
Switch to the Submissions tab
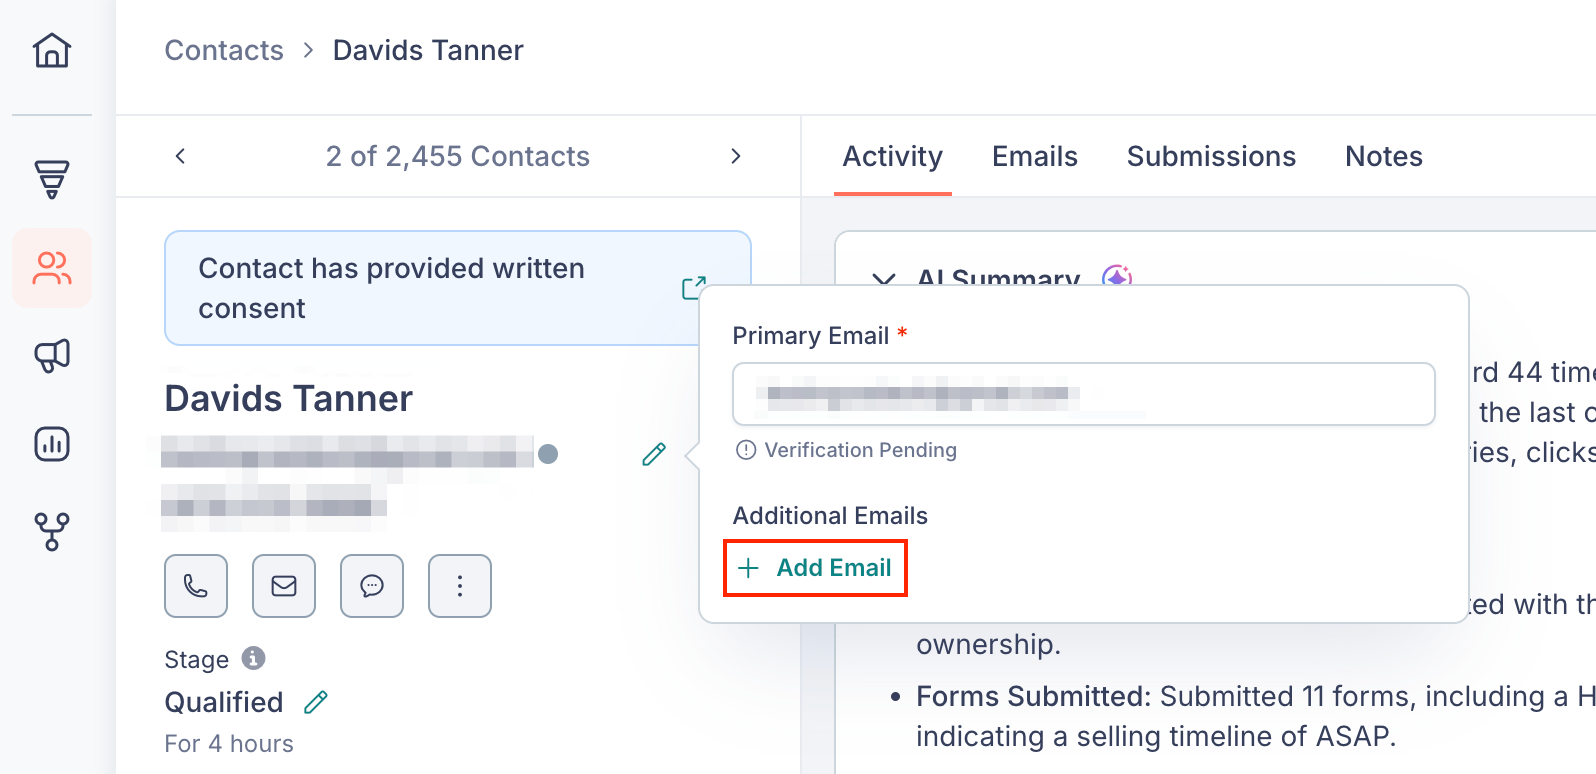[1211, 156]
